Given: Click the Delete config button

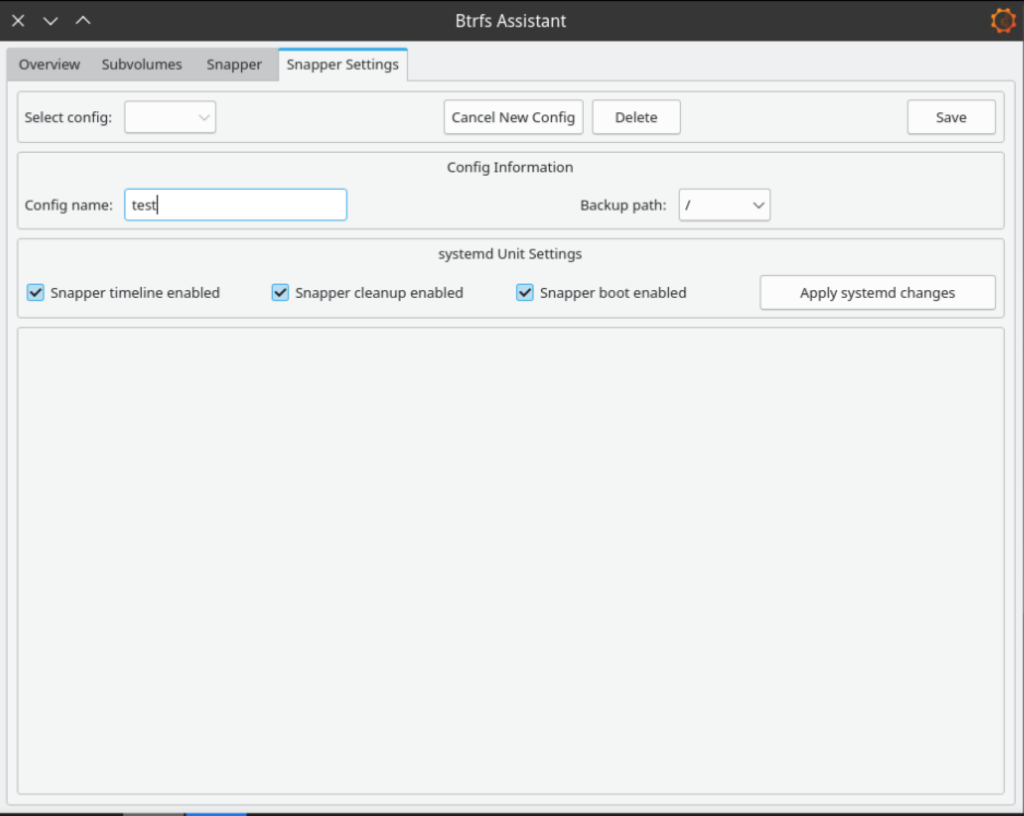Looking at the screenshot, I should coord(636,118).
